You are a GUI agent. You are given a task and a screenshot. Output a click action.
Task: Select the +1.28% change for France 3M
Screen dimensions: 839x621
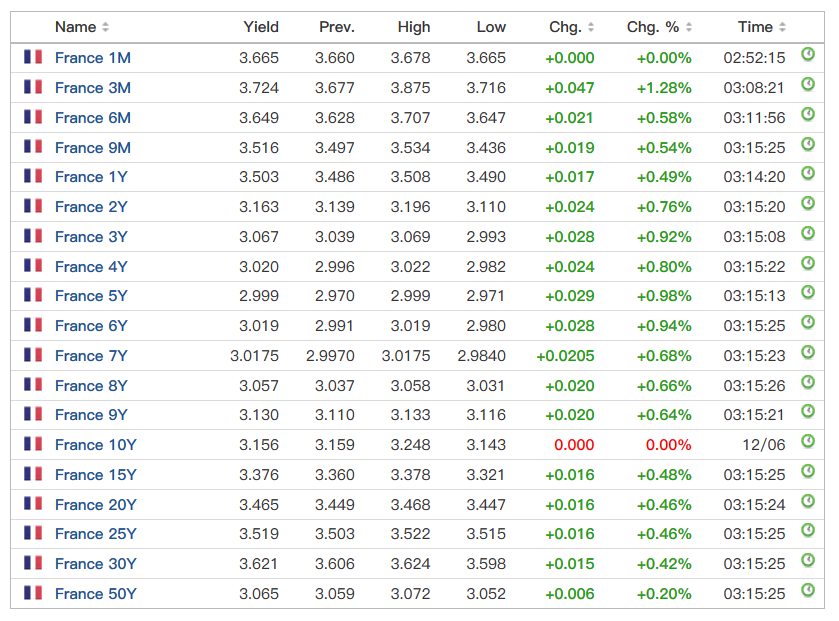pos(664,88)
